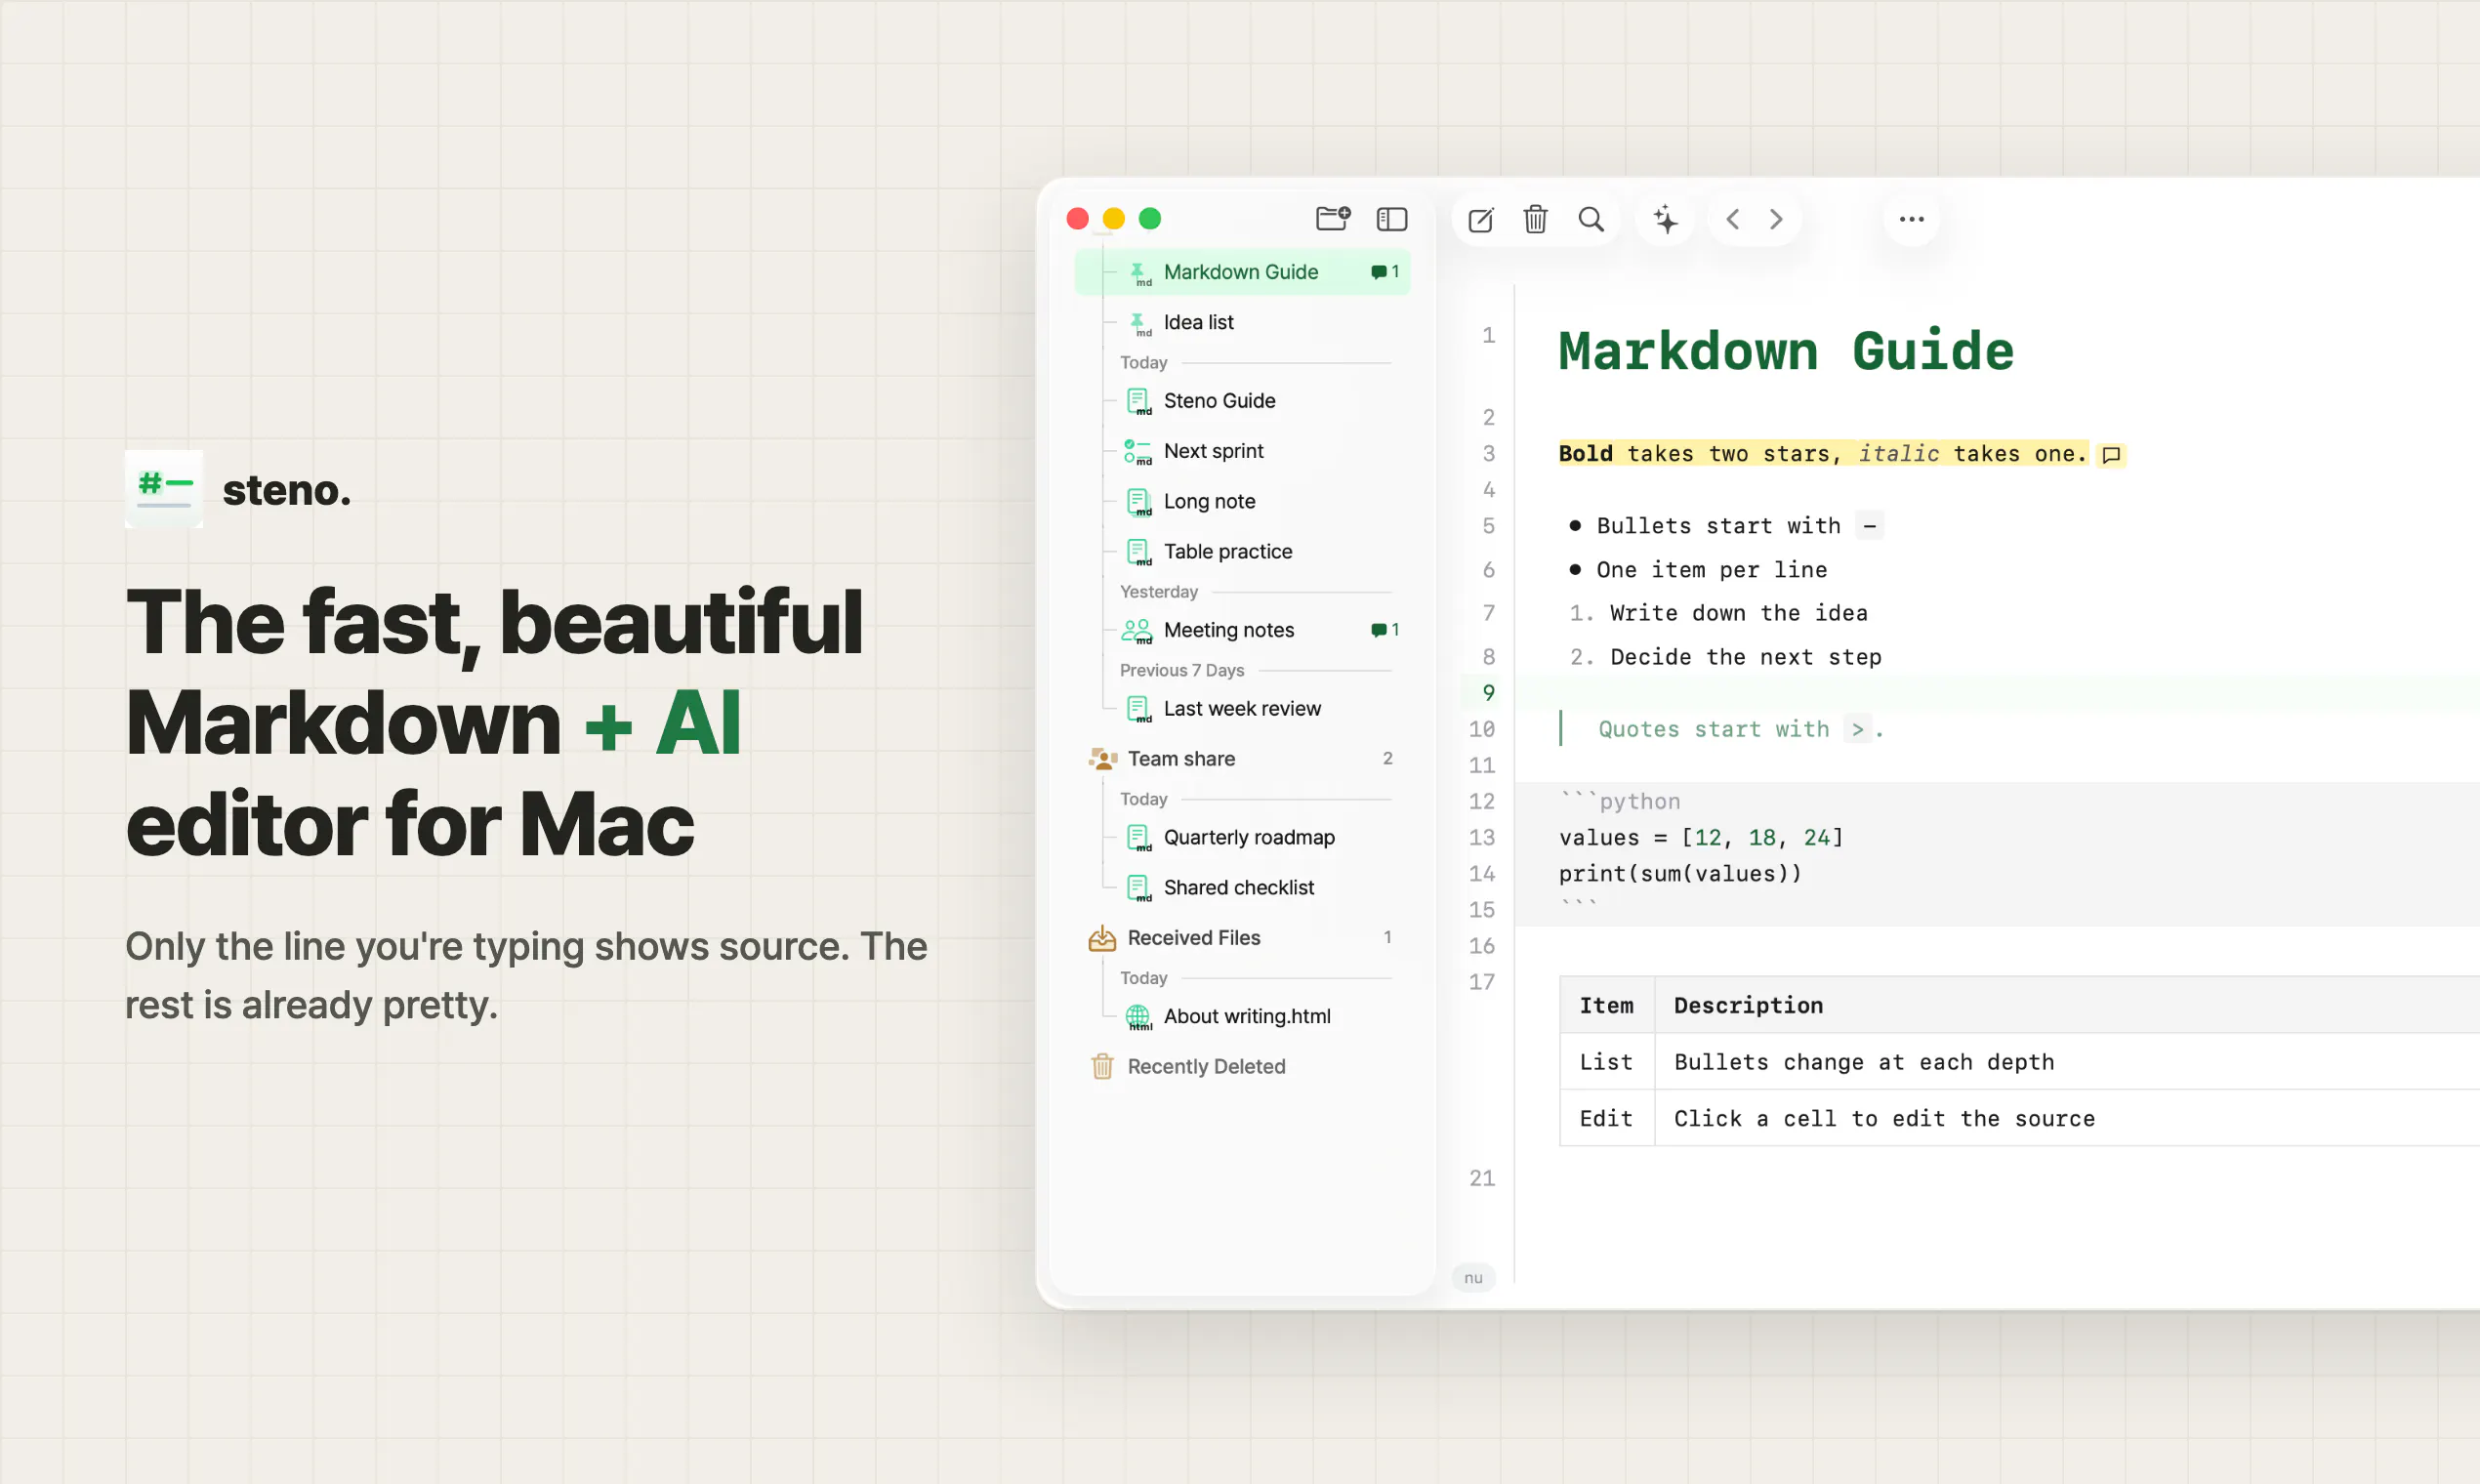The image size is (2480, 1484).
Task: Click the Team share people icon
Action: 1102,758
